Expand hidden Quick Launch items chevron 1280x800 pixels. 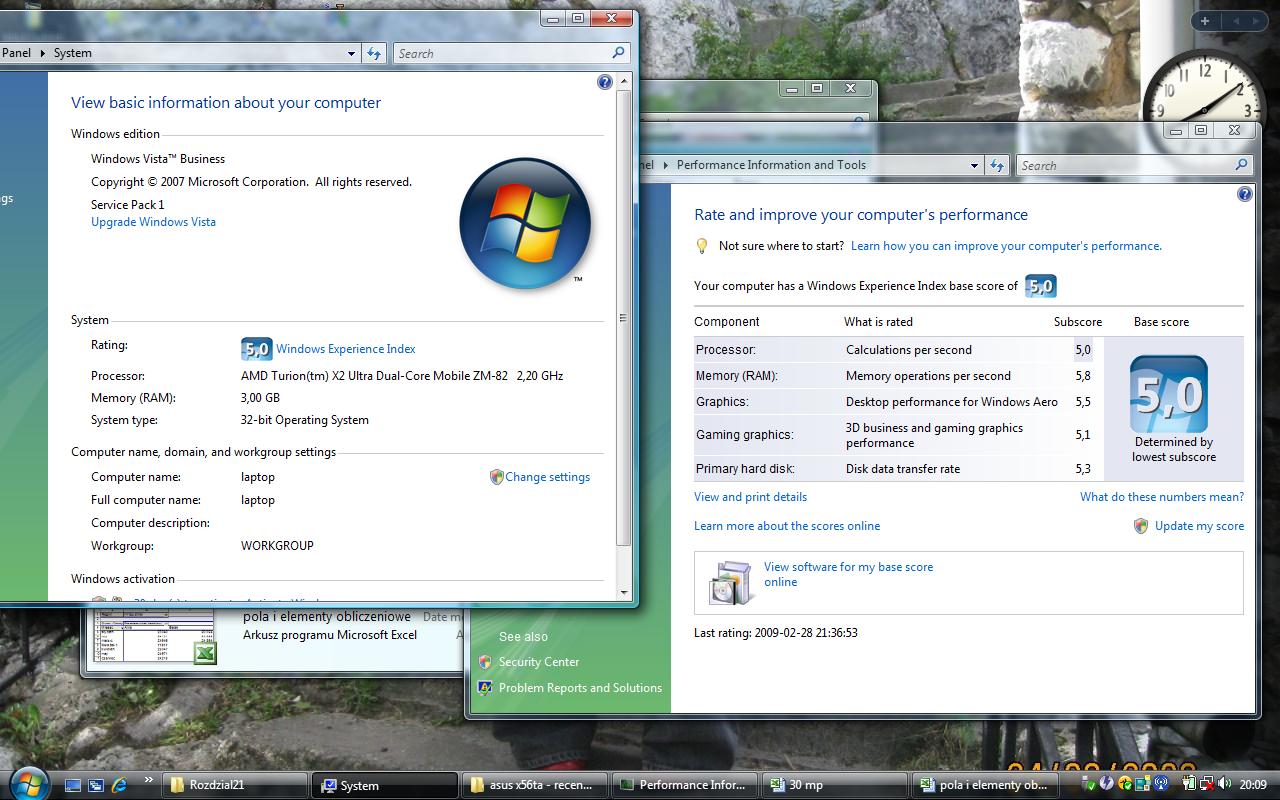click(x=149, y=780)
